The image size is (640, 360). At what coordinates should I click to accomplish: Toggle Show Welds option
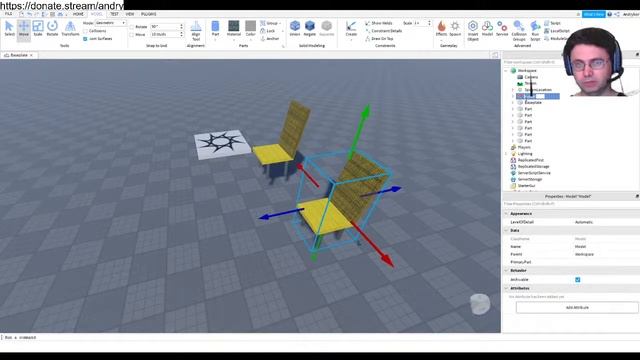coord(378,23)
